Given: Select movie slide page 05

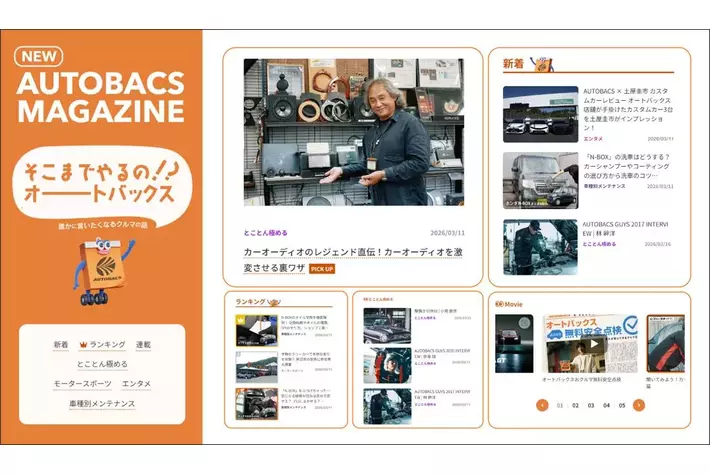Looking at the screenshot, I should pyautogui.click(x=621, y=406).
